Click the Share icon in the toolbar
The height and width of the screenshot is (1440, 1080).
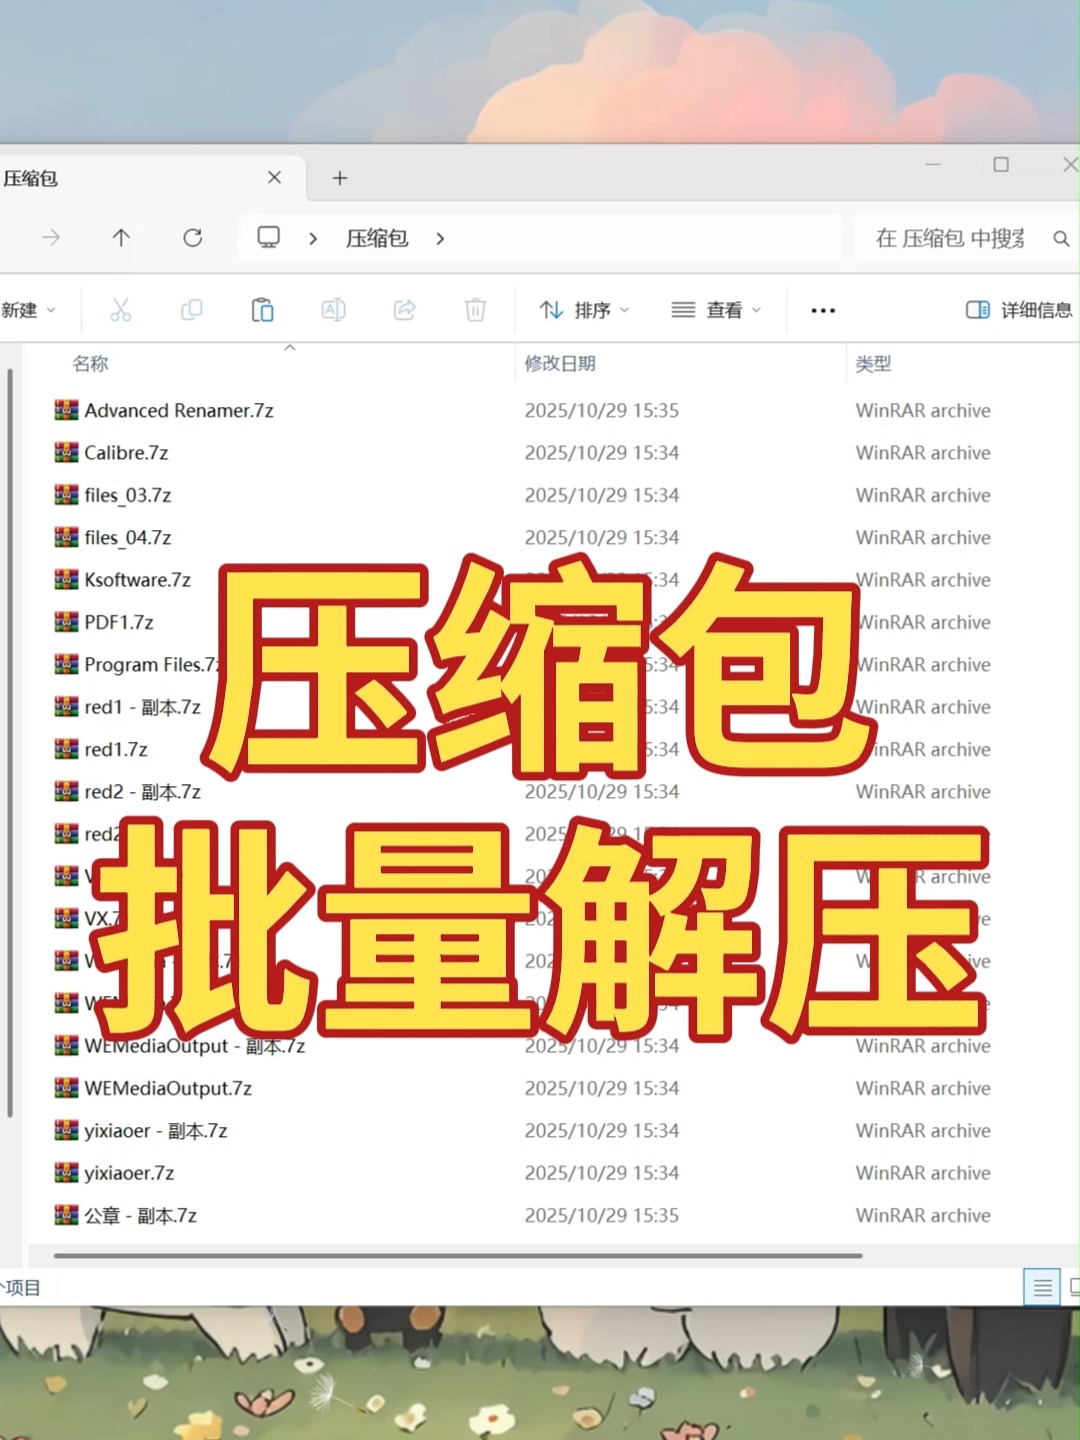(404, 310)
